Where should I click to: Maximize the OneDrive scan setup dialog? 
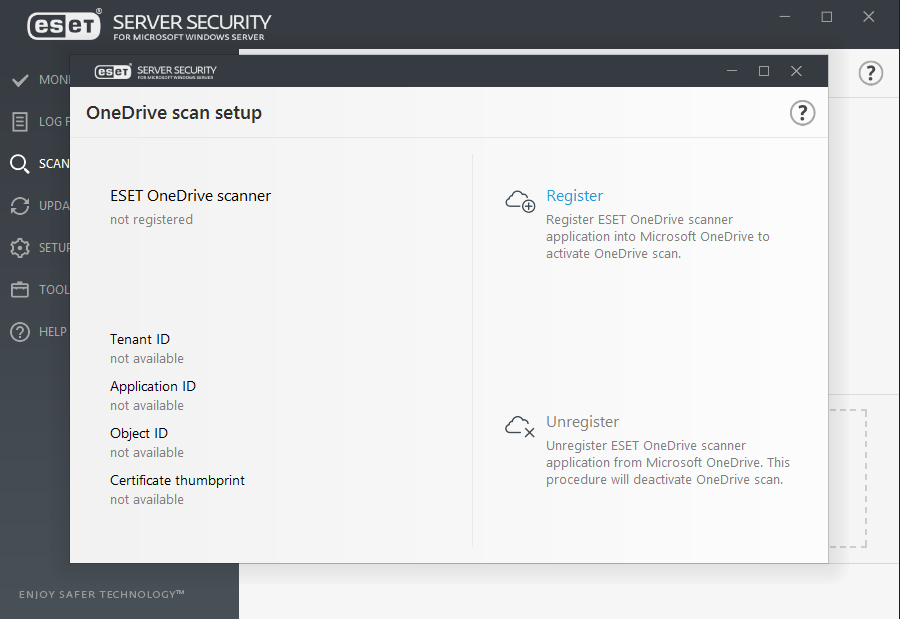tap(764, 71)
